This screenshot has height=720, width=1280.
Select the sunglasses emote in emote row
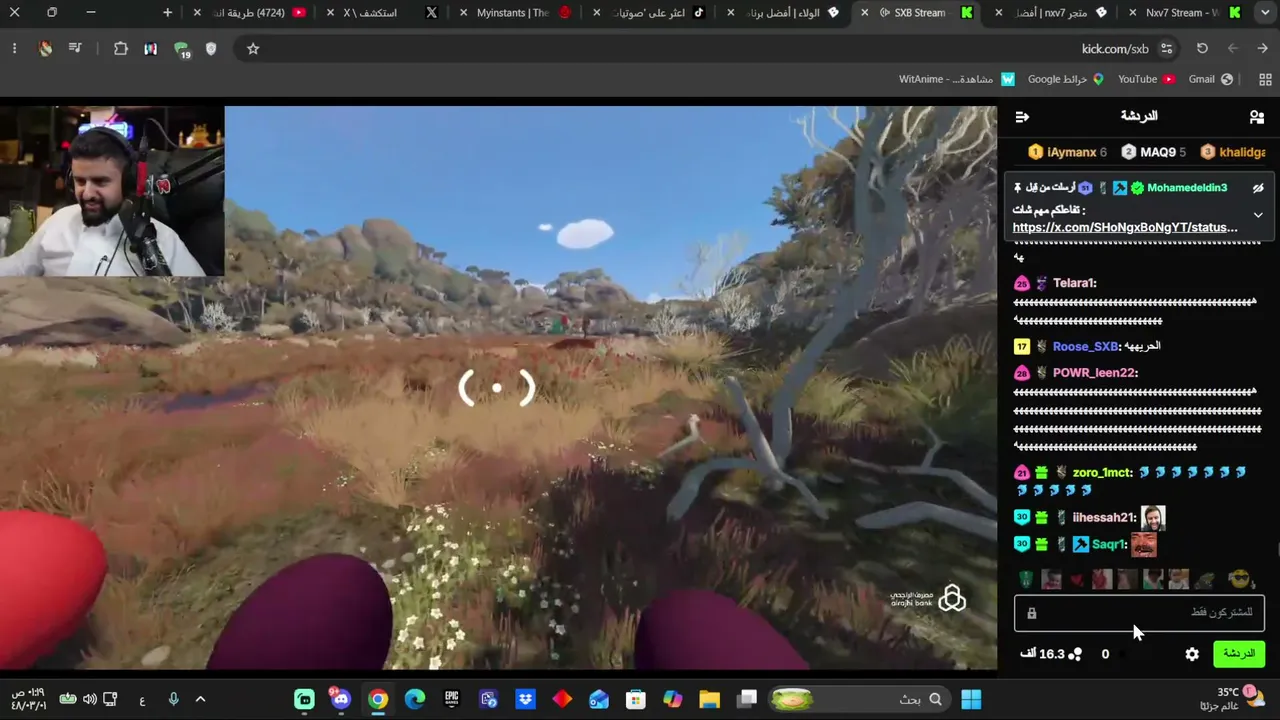(x=1240, y=579)
